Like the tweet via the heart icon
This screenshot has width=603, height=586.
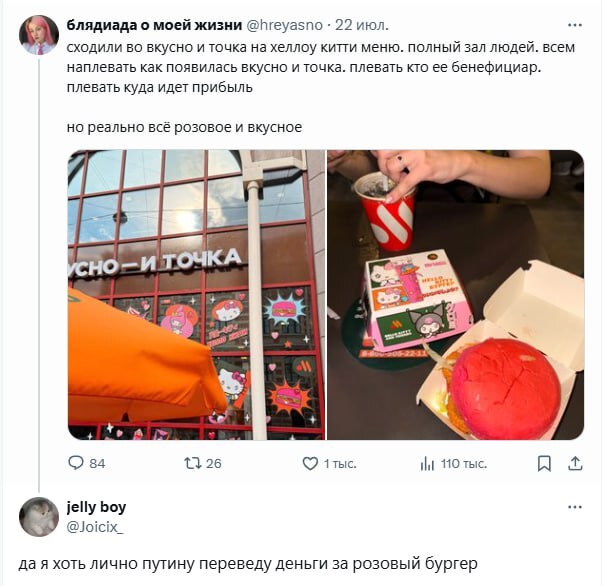point(310,463)
